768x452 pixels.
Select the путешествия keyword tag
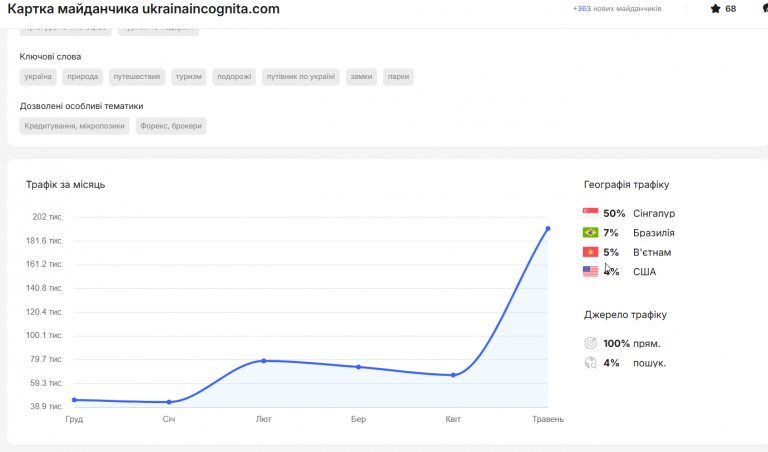[x=137, y=76]
